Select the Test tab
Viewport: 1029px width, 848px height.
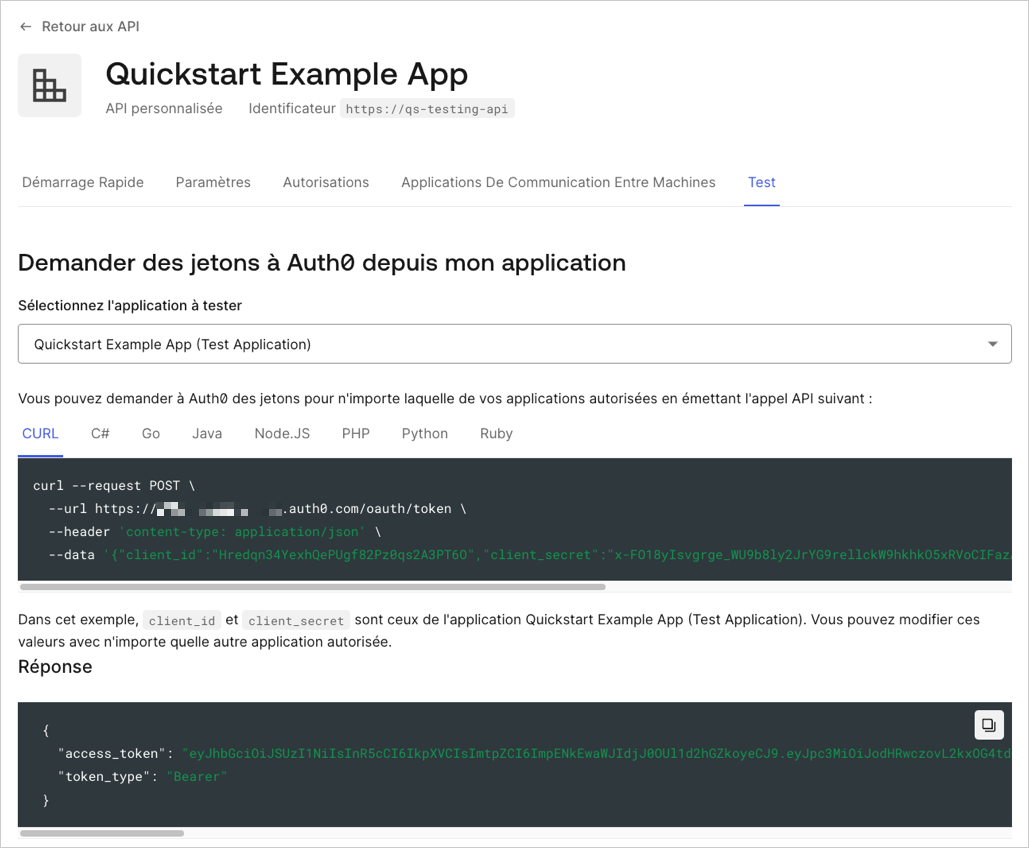point(762,182)
